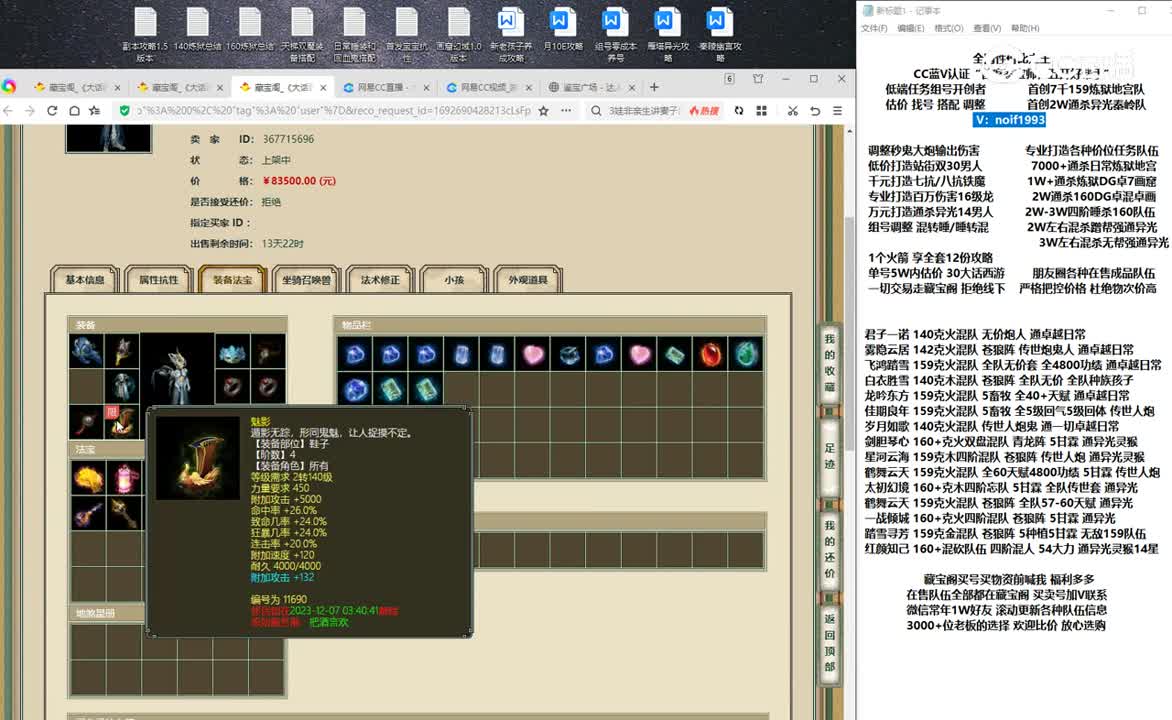Click 返回顶部 sidebar button

(830, 643)
